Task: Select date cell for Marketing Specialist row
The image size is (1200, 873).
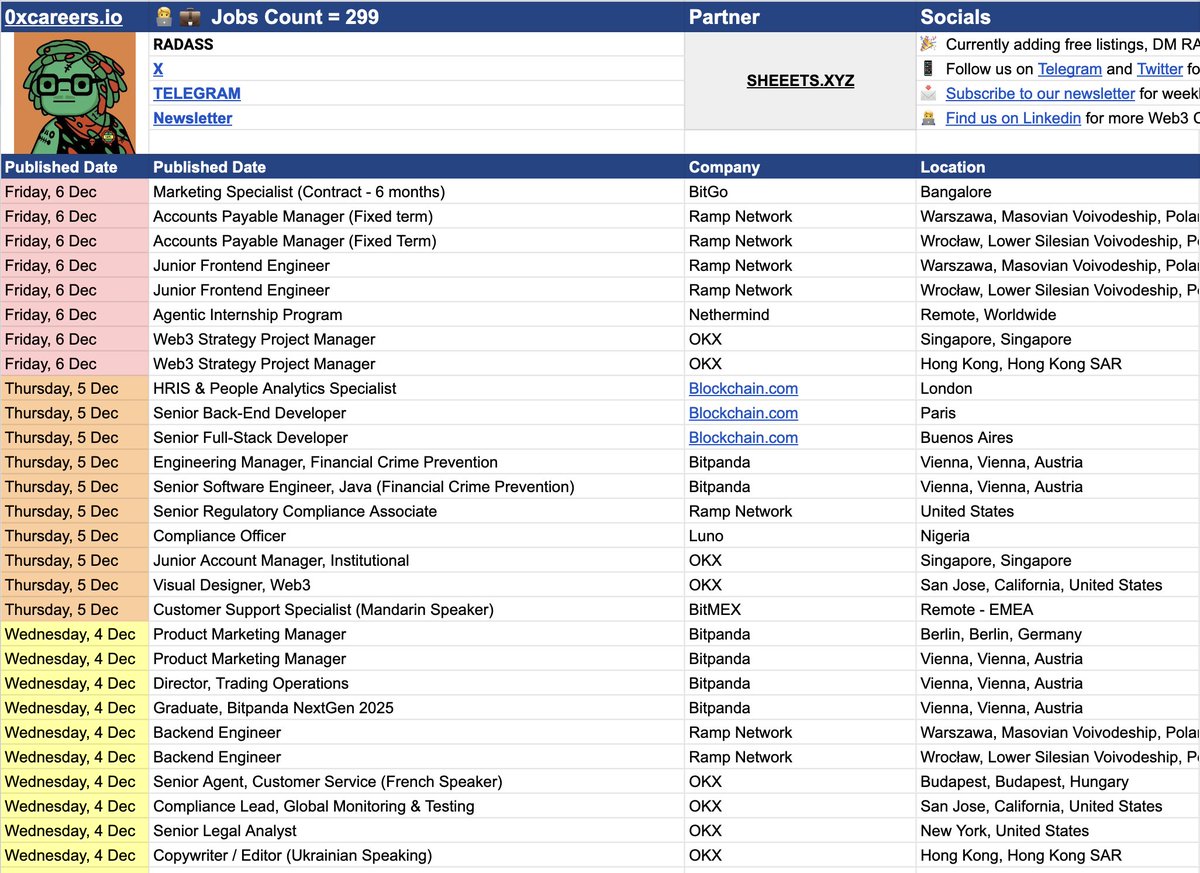Action: coord(74,192)
